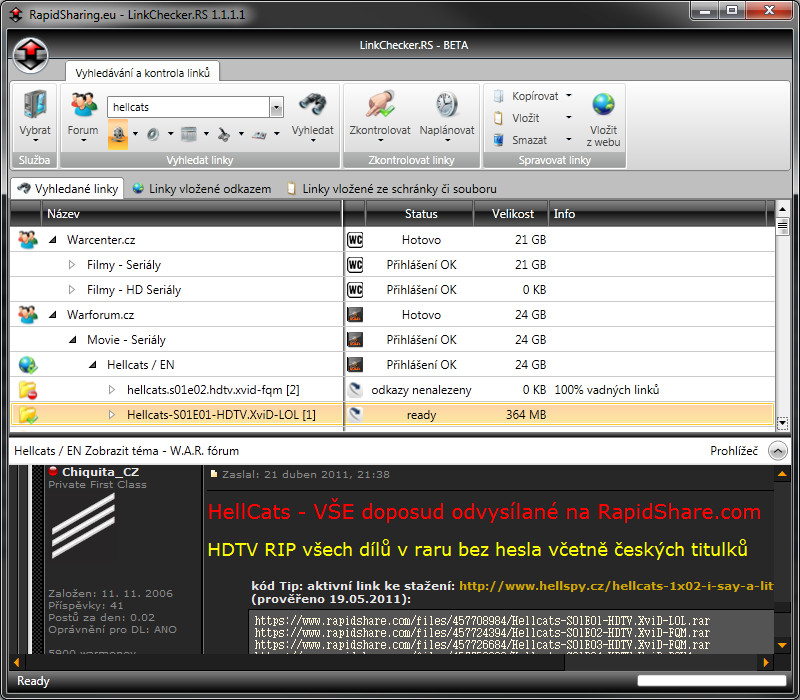Screen dimensions: 800x700
Task: Click the WC icon in Filmy - Seriály row
Action: click(x=355, y=265)
